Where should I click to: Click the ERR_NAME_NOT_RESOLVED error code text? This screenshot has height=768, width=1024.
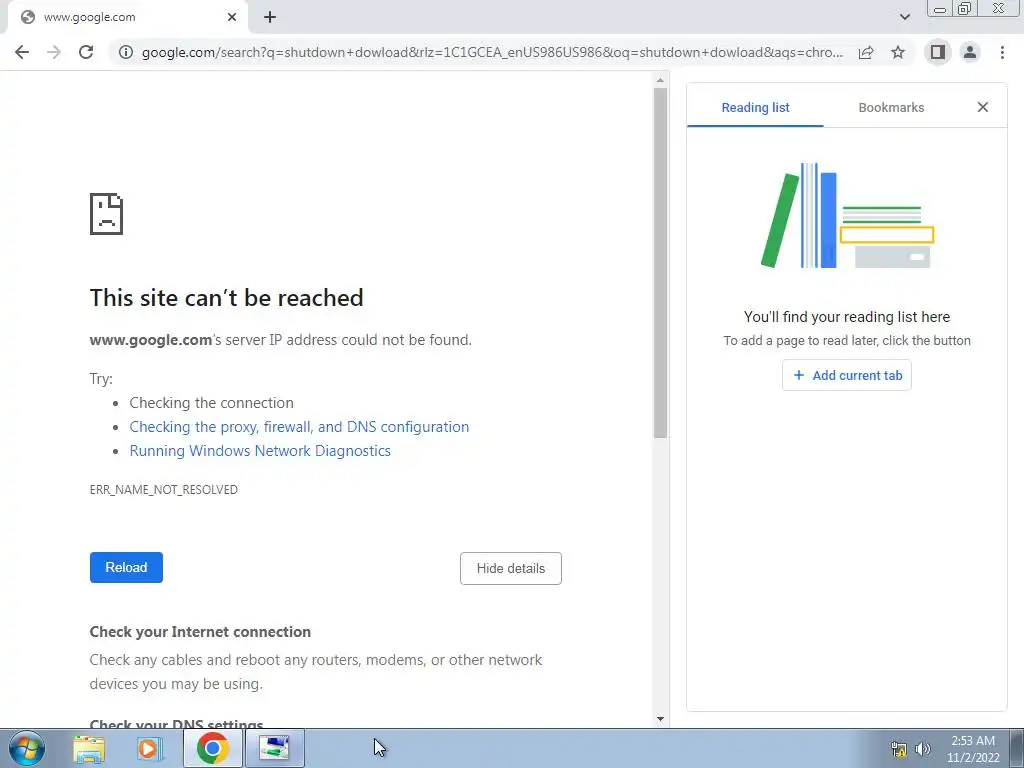pyautogui.click(x=163, y=490)
